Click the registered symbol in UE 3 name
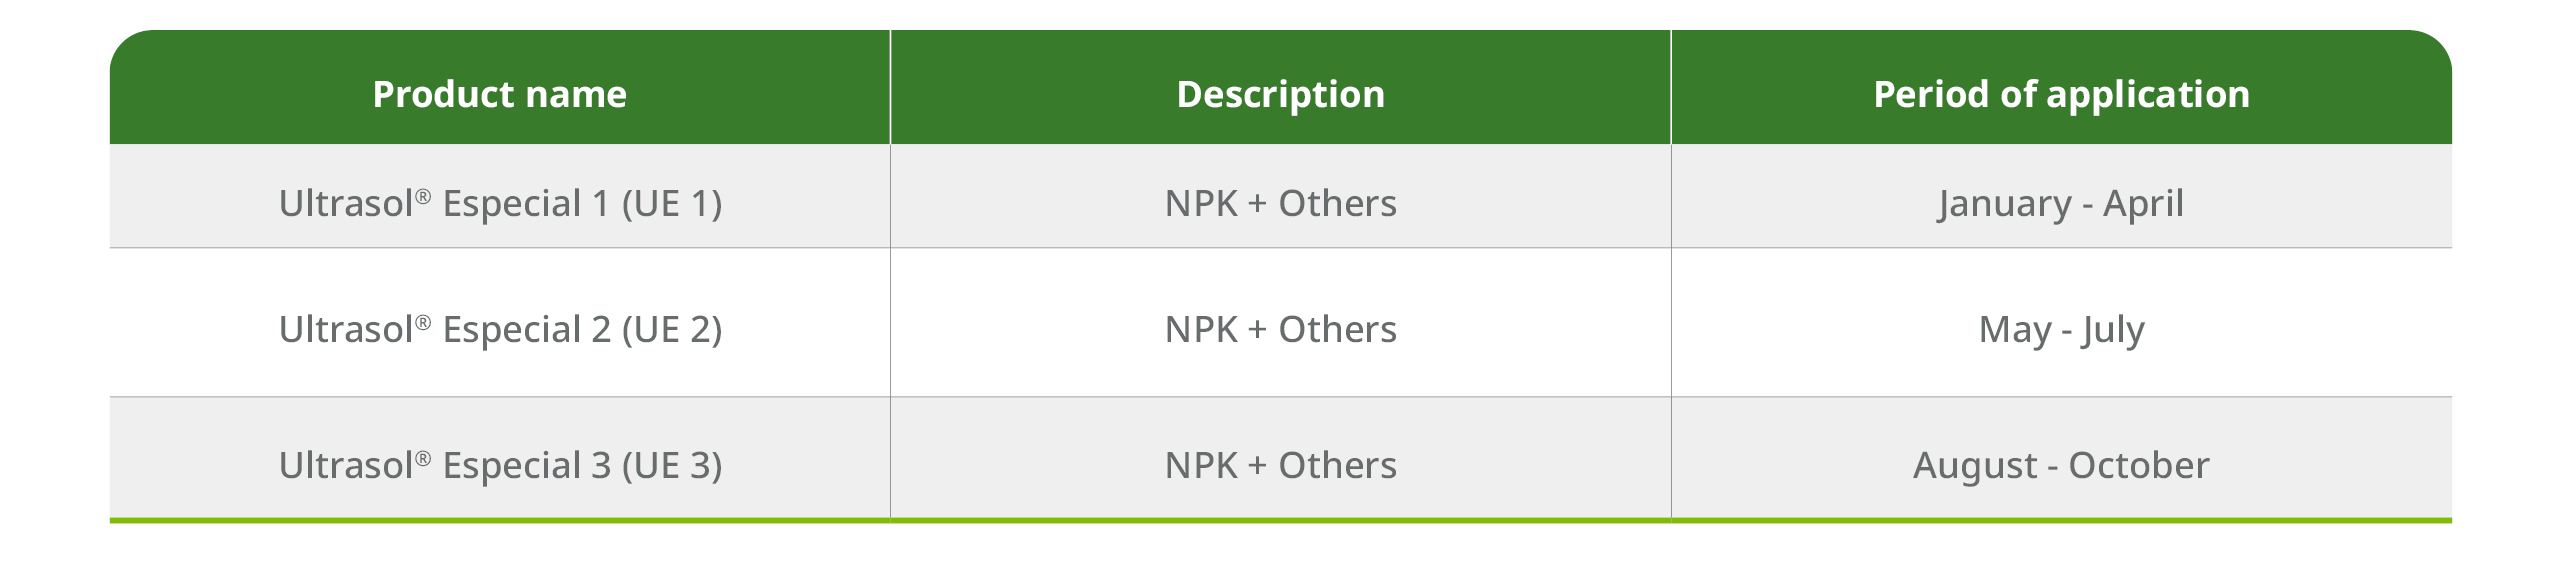Screen dimensions: 2562x582 (x=423, y=458)
